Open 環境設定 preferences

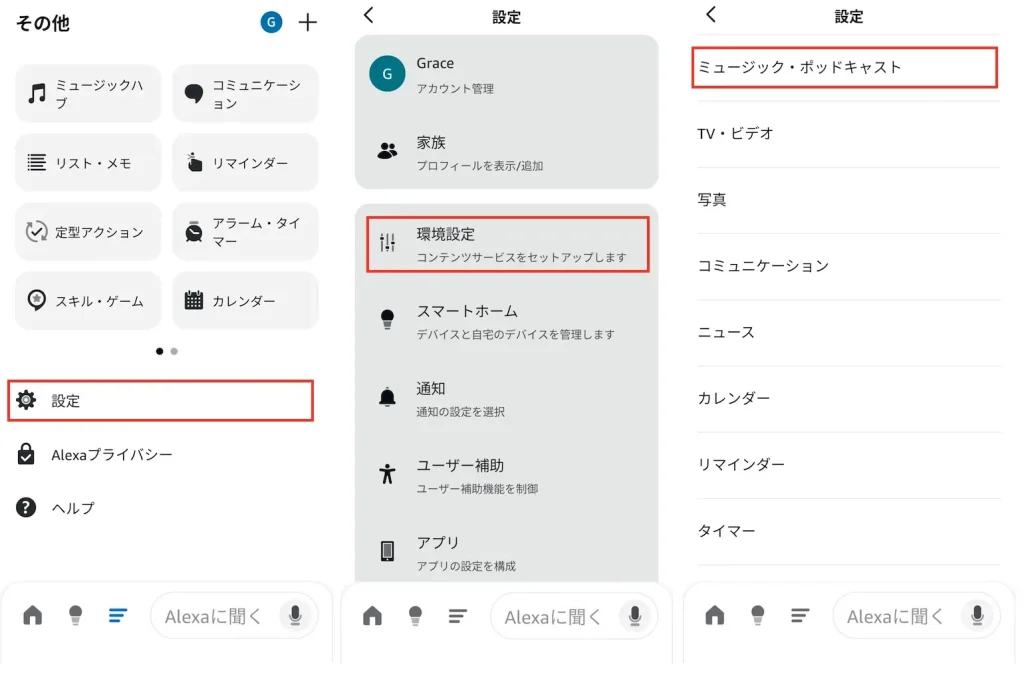point(507,245)
